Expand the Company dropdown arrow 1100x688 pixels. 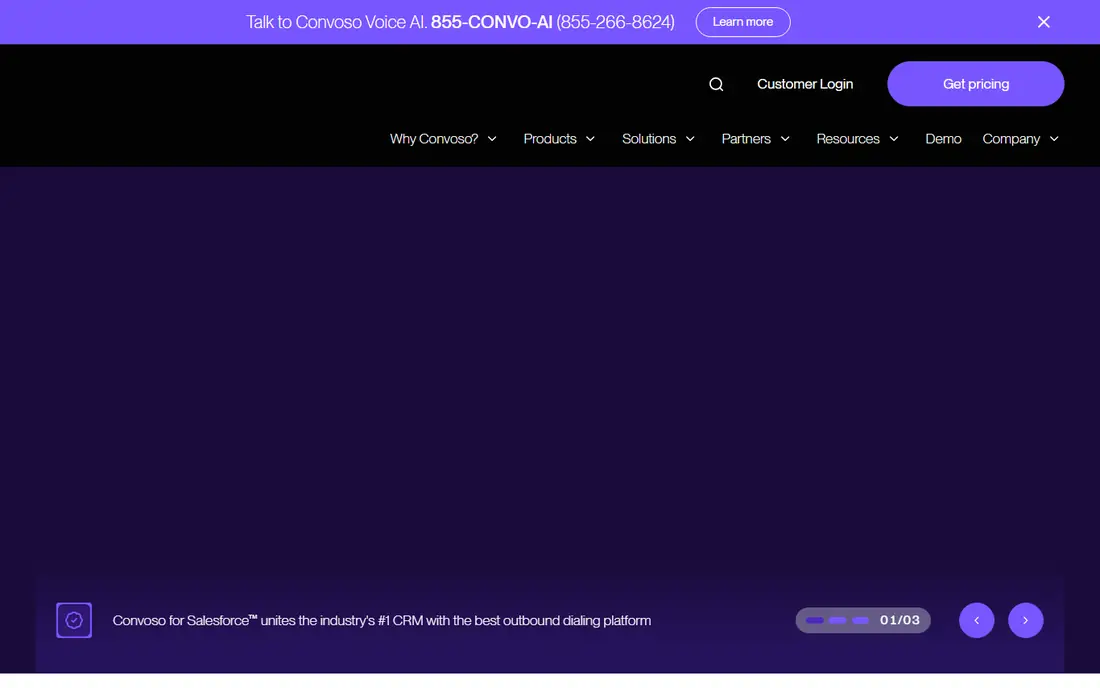click(x=1054, y=139)
